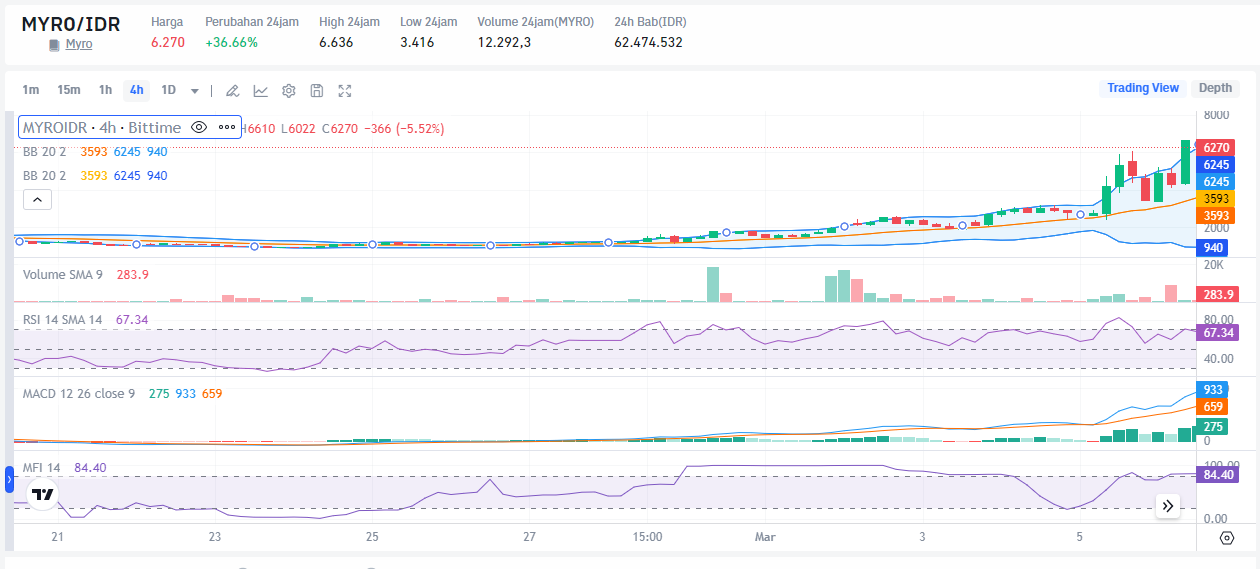This screenshot has width=1260, height=569.
Task: Open the MYROIDR legend more-options dots
Action: click(x=227, y=127)
